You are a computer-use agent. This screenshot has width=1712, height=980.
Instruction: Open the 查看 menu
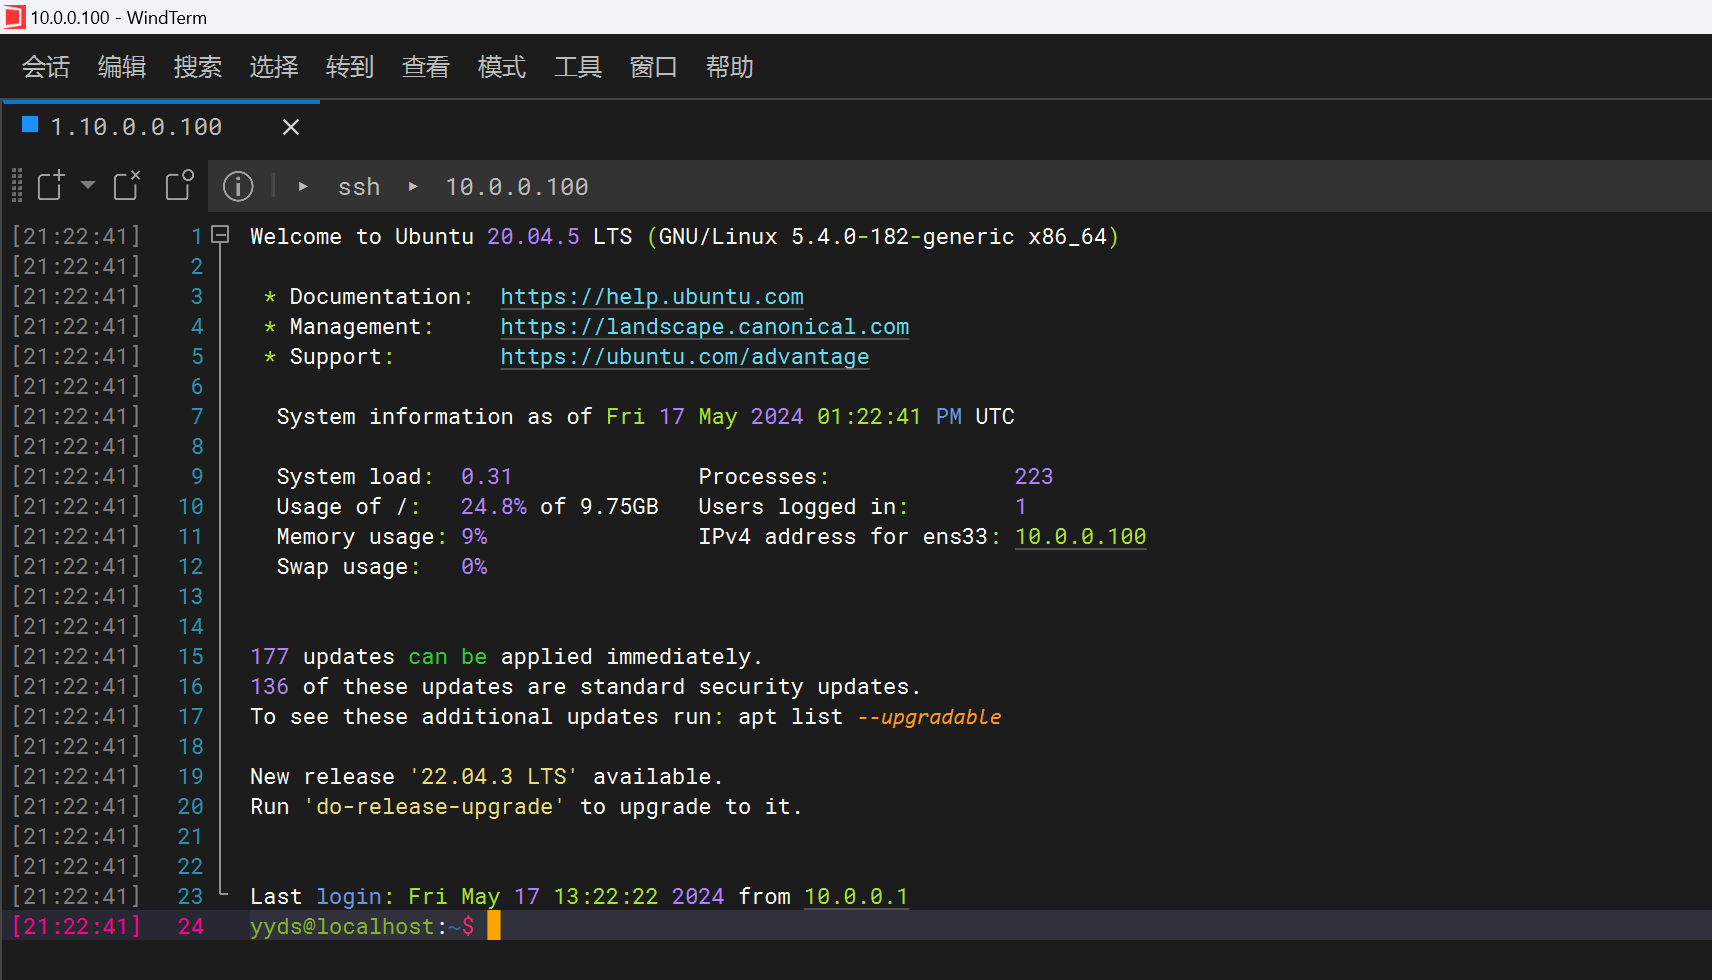point(426,67)
